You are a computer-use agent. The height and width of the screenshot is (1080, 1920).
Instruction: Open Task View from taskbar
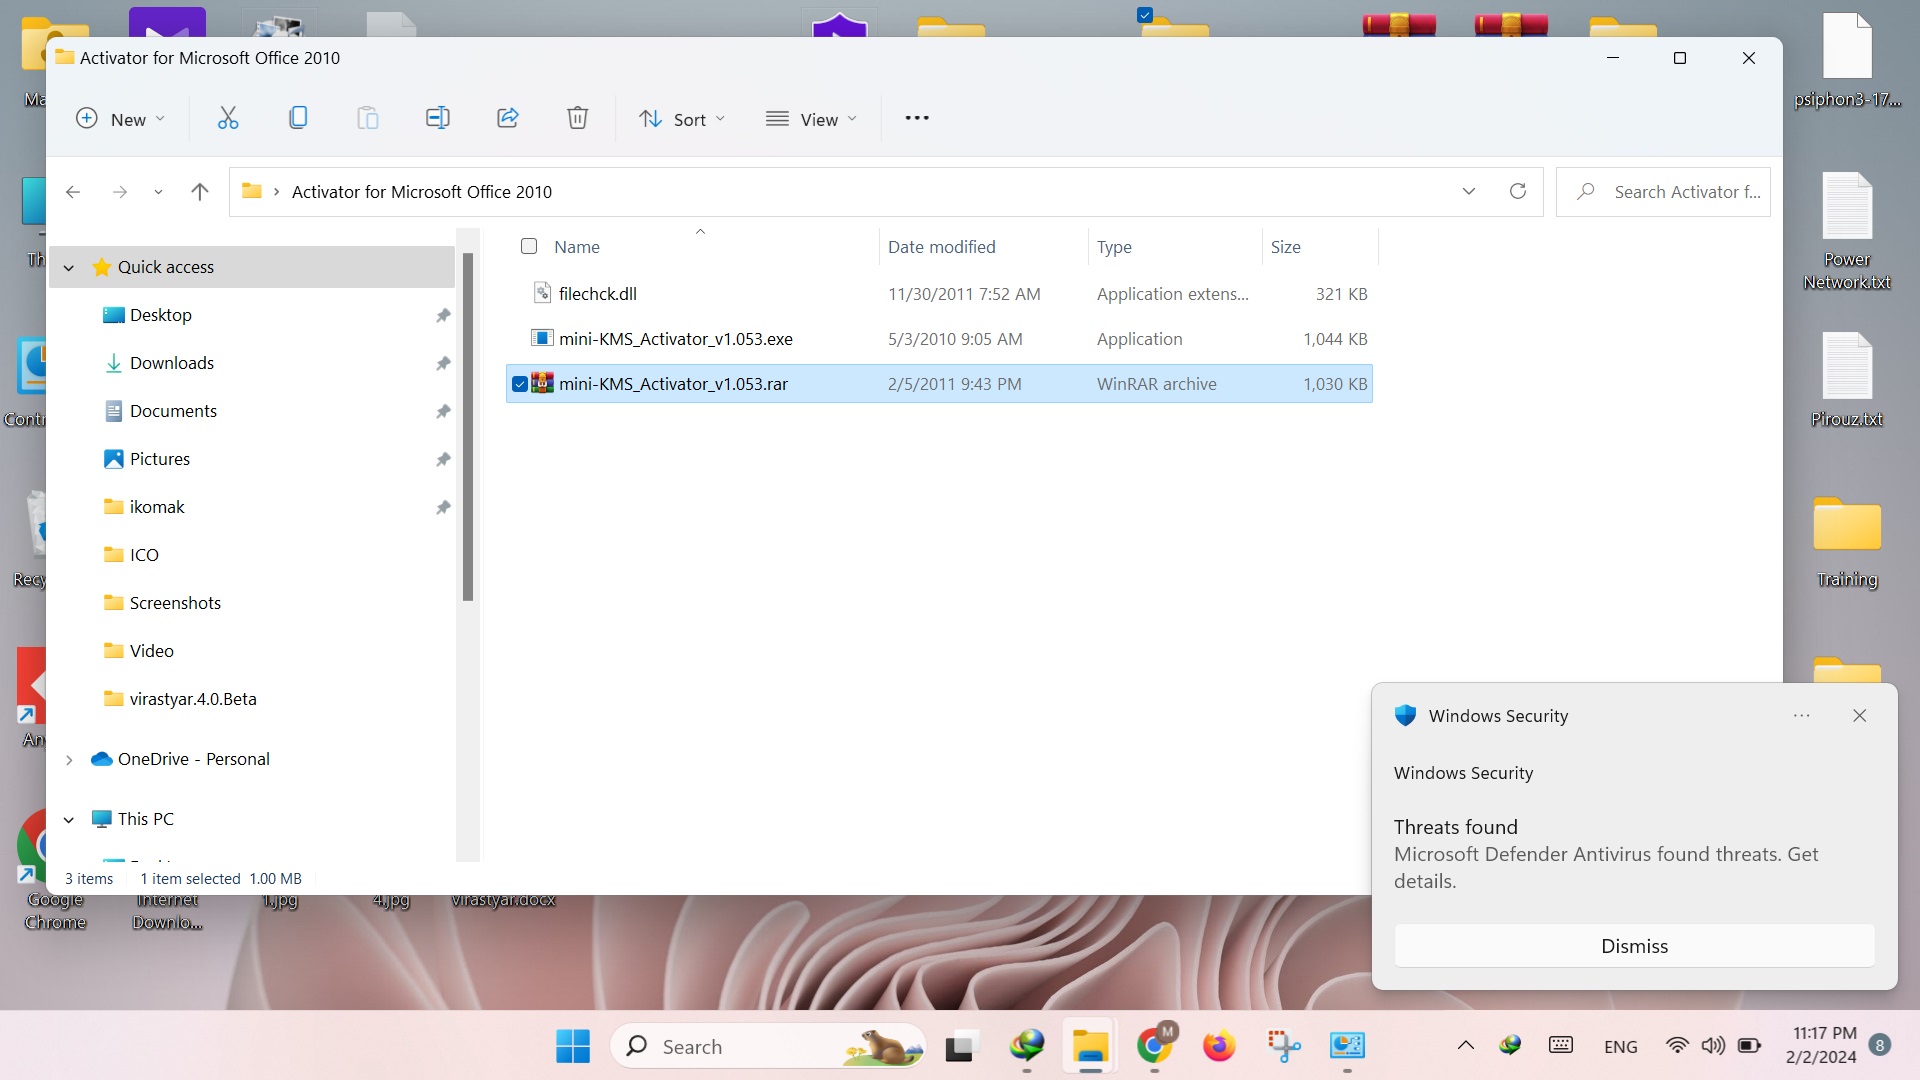960,1046
